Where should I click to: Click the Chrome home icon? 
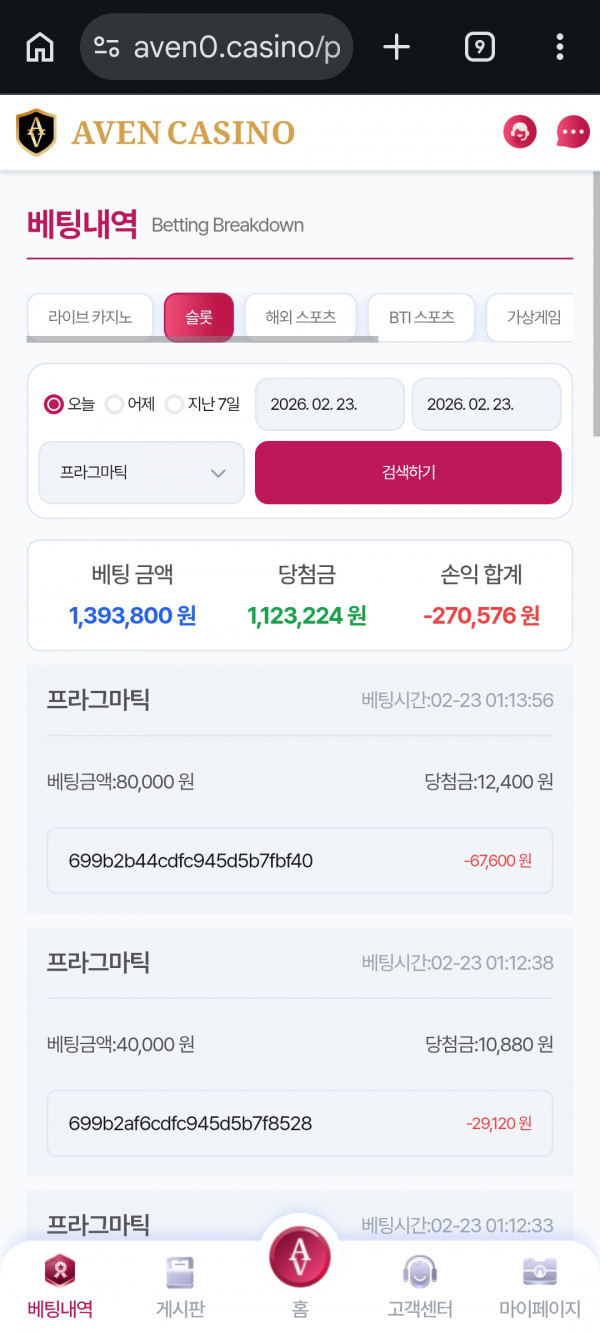coord(36,46)
